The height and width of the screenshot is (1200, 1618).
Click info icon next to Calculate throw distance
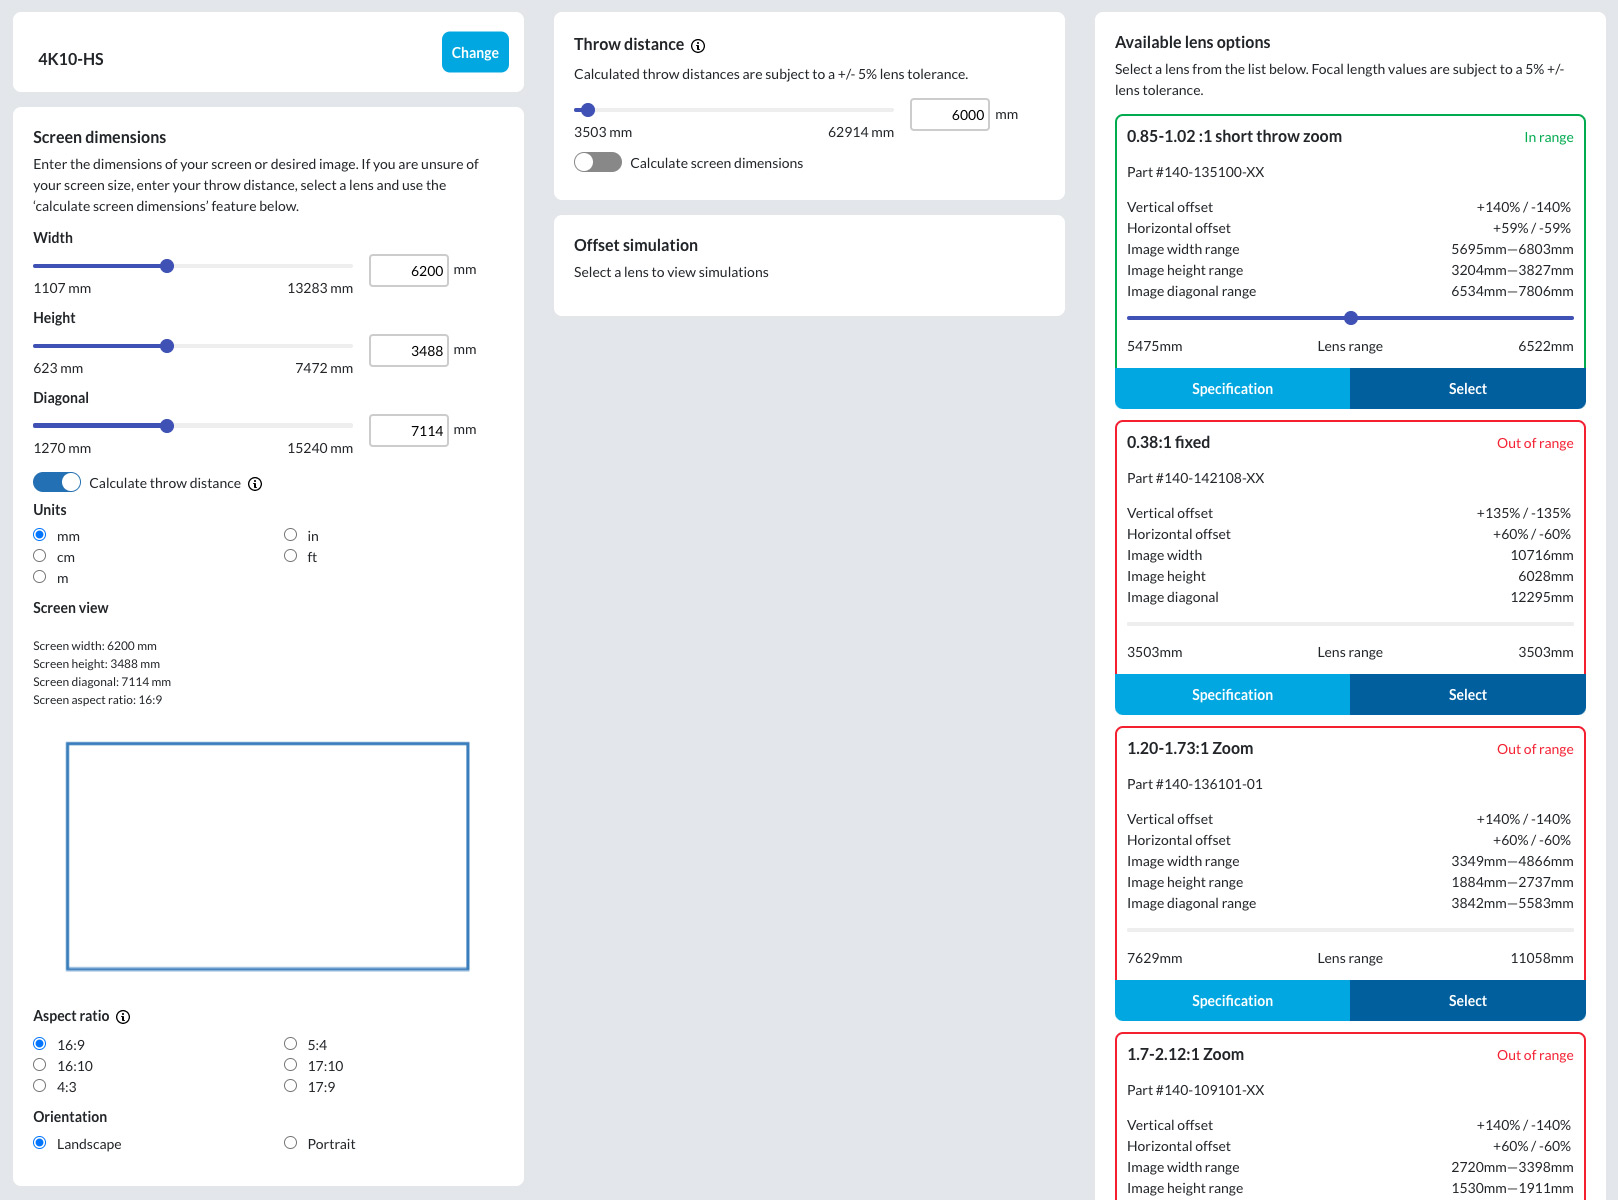coord(255,484)
